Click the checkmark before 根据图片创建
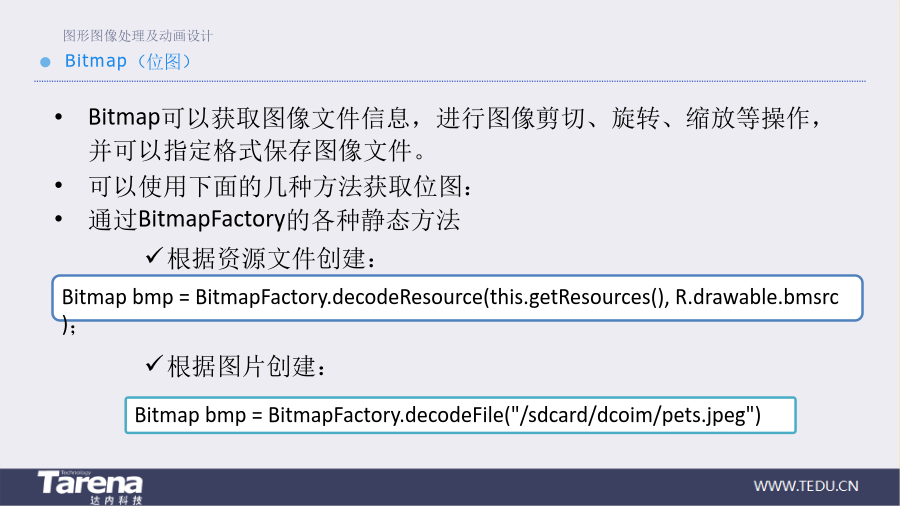Screen dimensions: 900x506 (x=154, y=363)
